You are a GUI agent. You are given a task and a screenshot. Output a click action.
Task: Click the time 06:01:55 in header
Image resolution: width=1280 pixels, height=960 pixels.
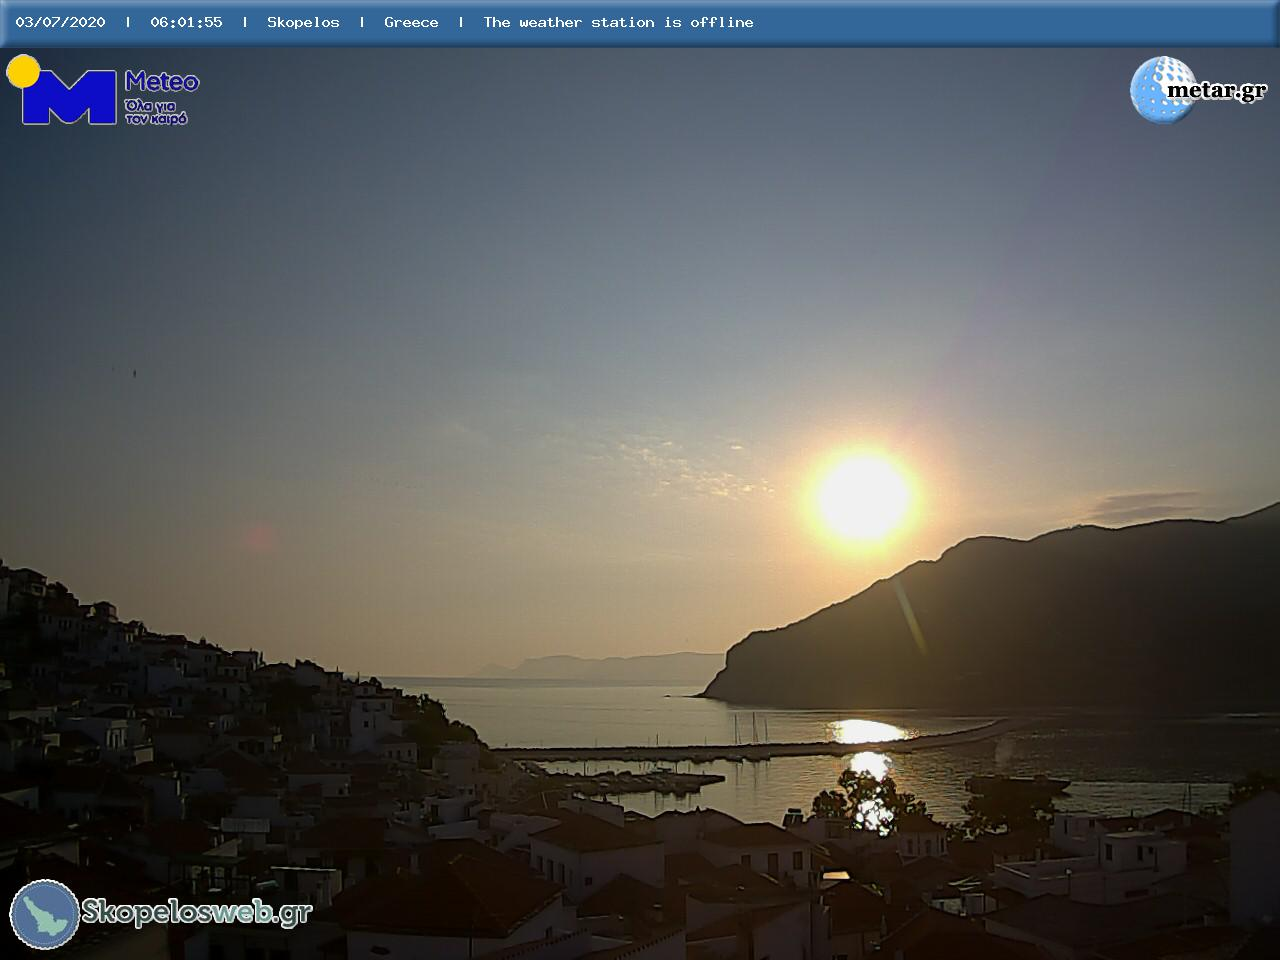[x=186, y=22]
